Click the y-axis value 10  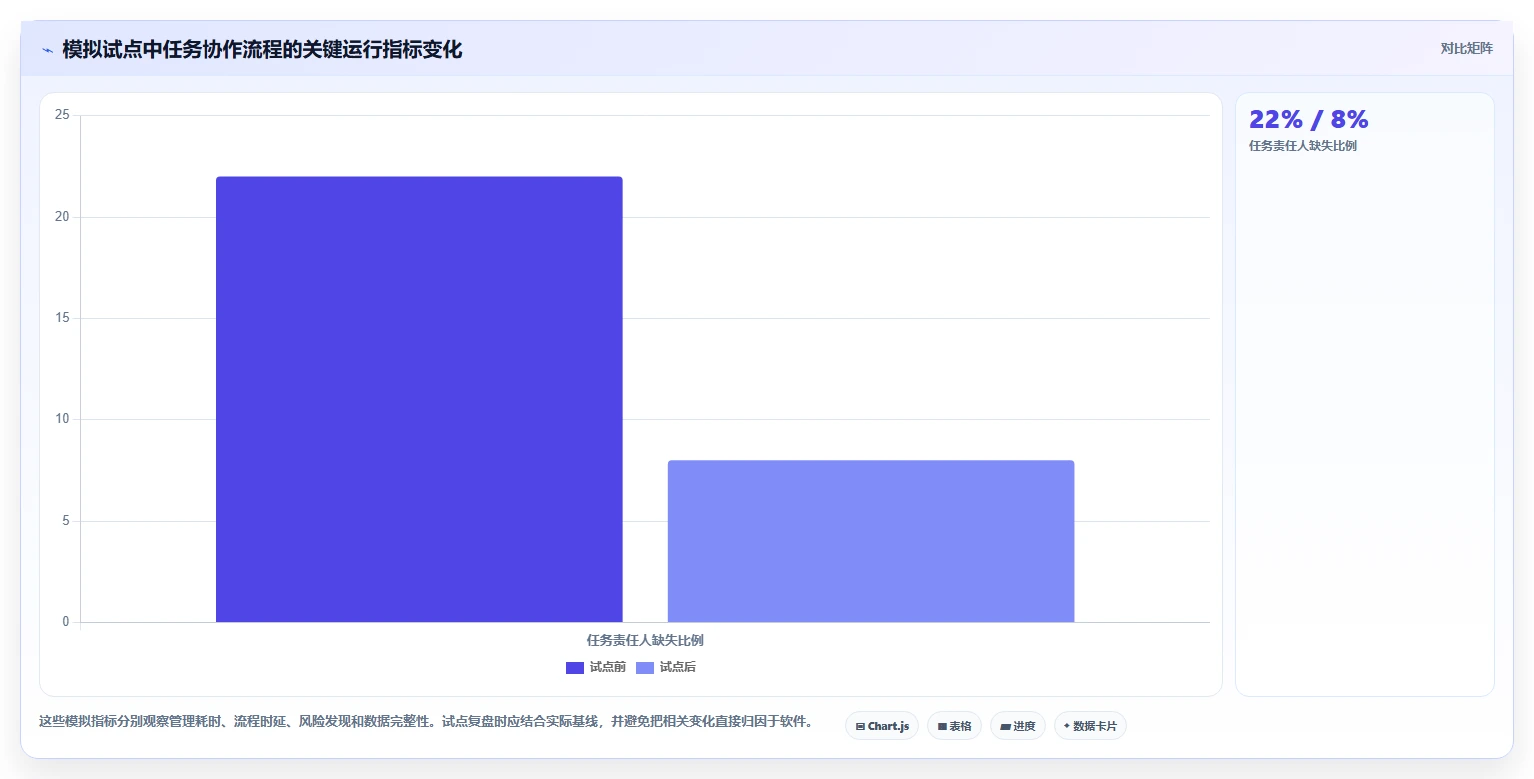point(62,419)
